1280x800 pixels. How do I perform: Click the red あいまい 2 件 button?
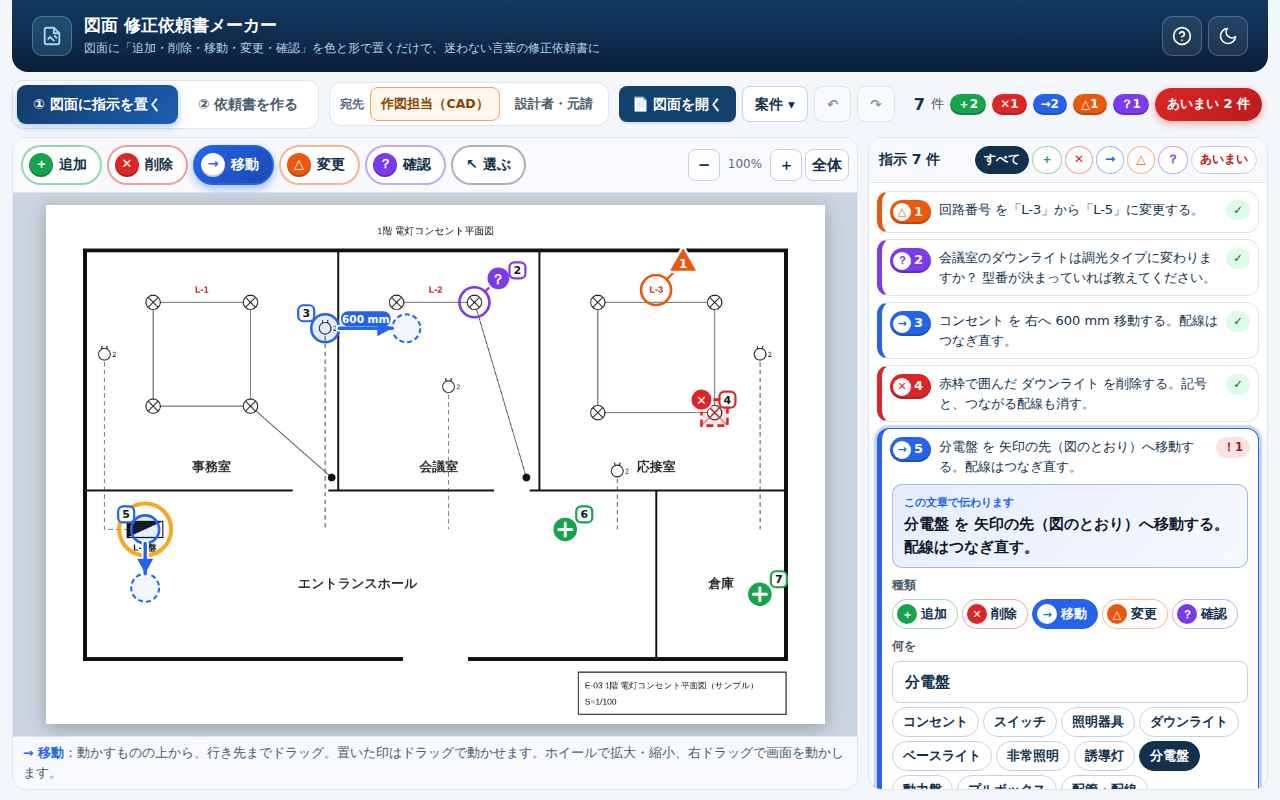[x=1208, y=104]
